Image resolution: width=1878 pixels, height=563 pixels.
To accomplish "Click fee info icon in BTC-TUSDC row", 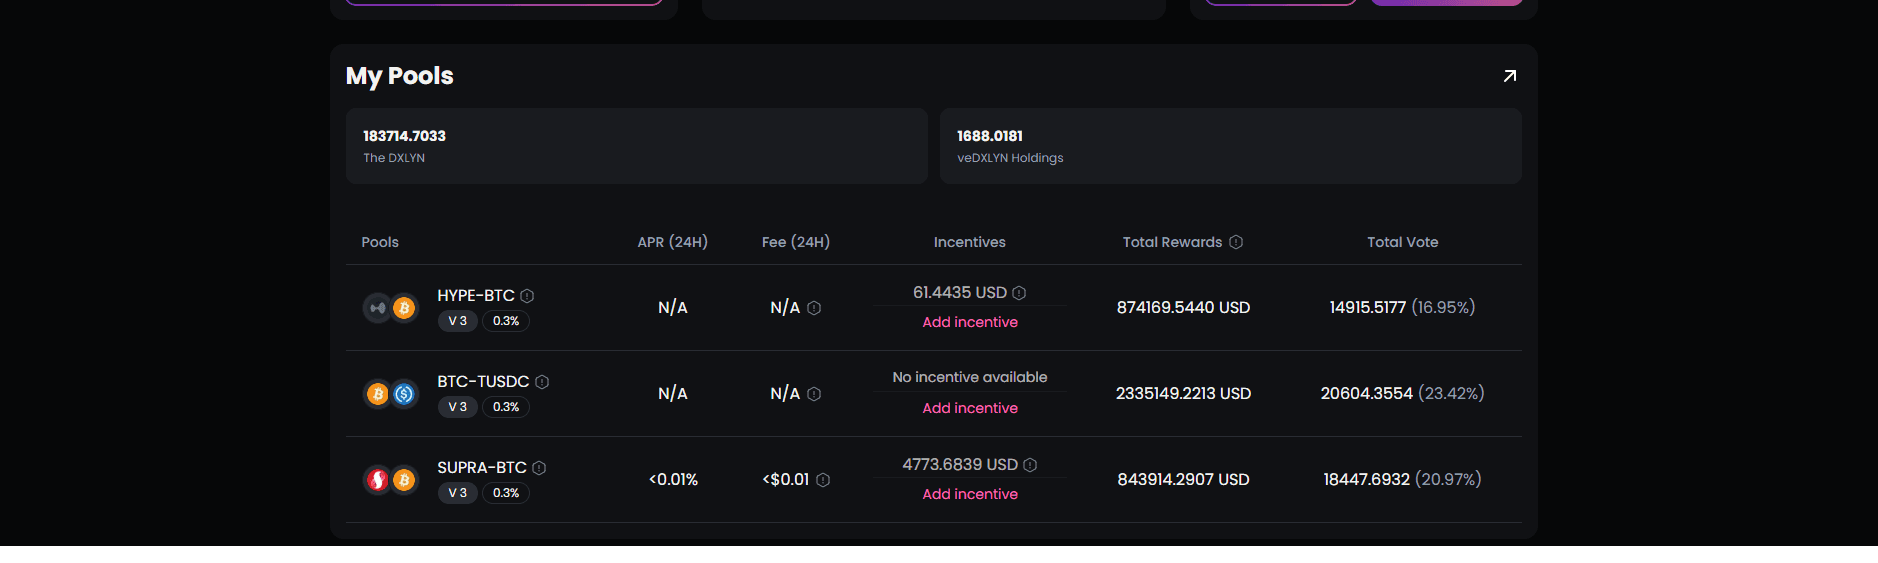I will point(814,394).
